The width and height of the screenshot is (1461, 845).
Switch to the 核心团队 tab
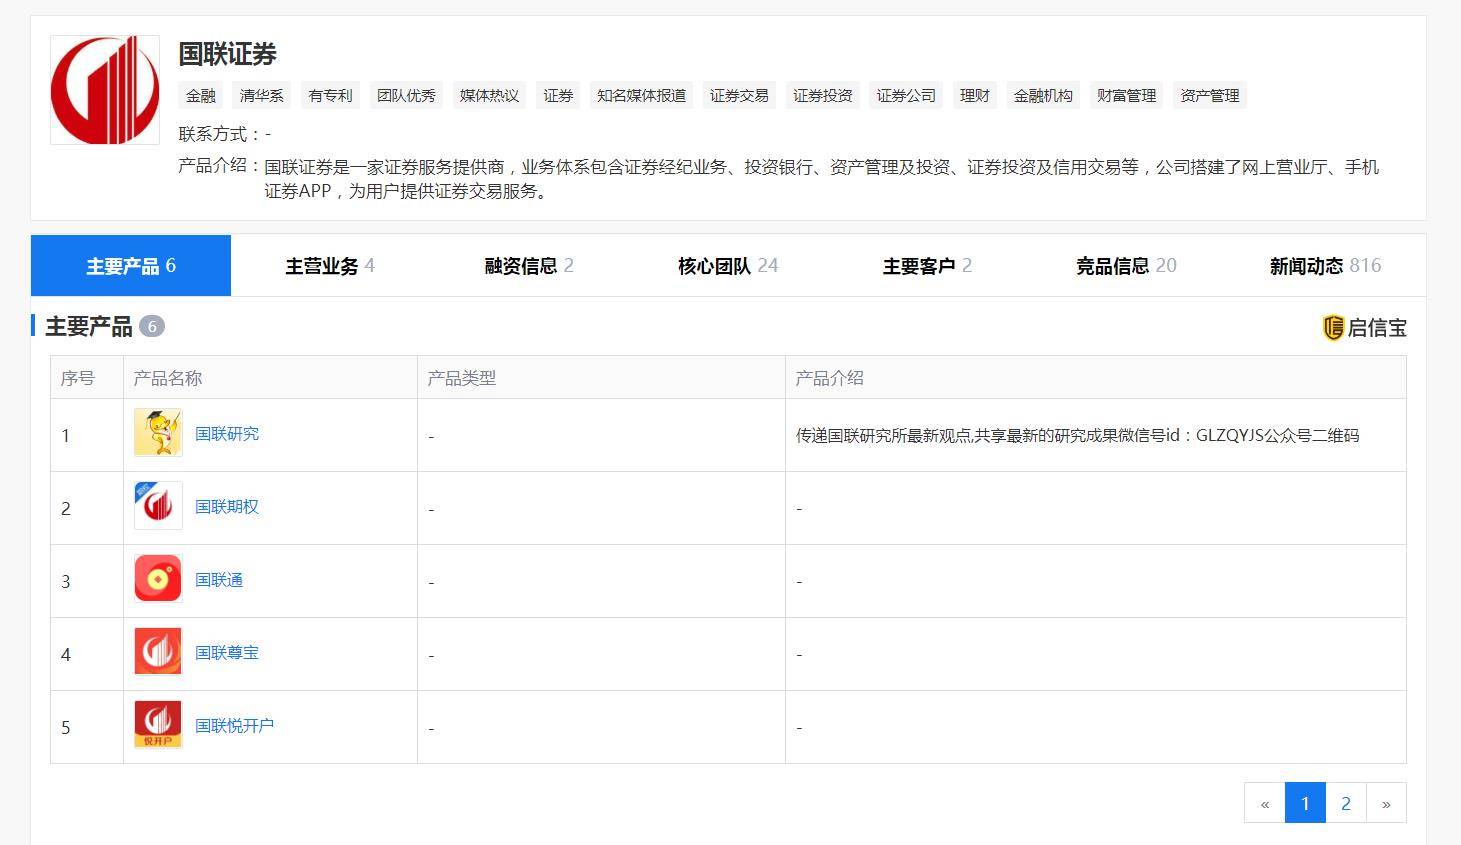728,266
